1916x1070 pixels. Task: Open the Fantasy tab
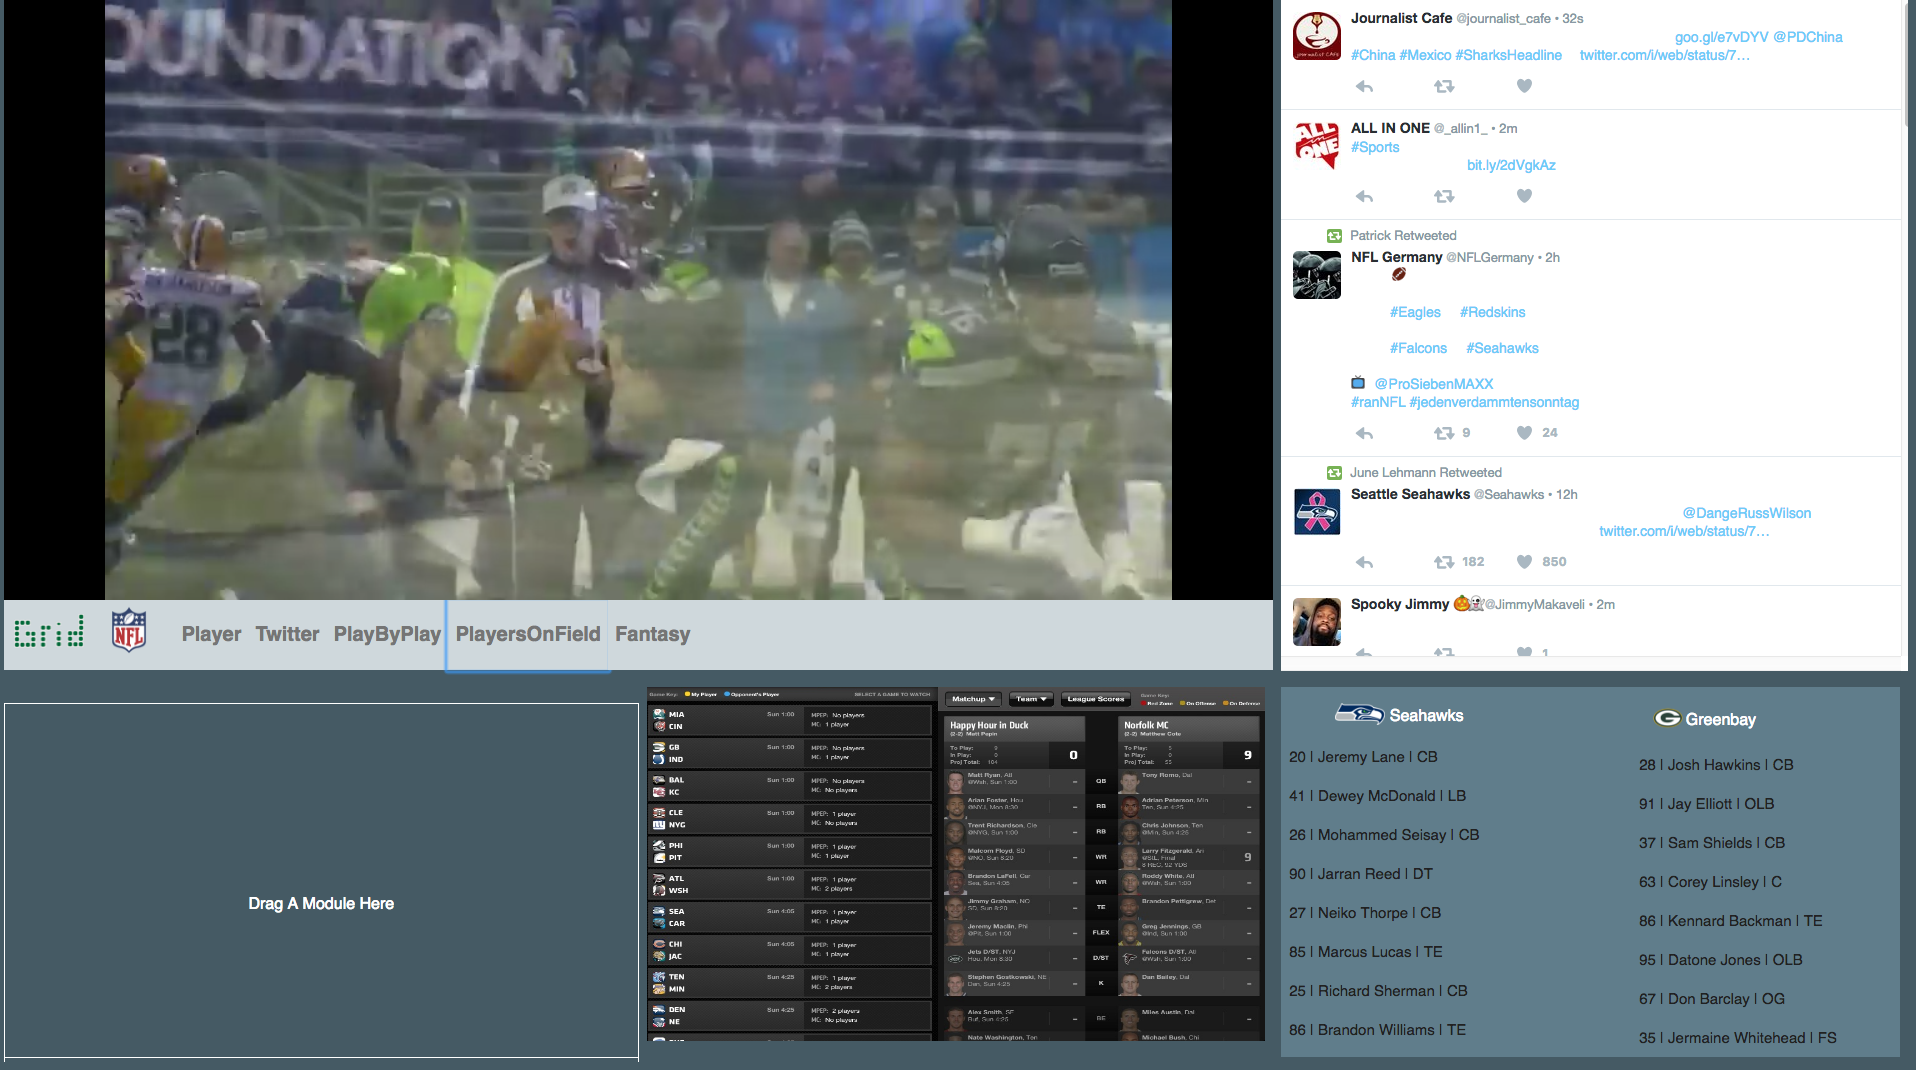(652, 634)
